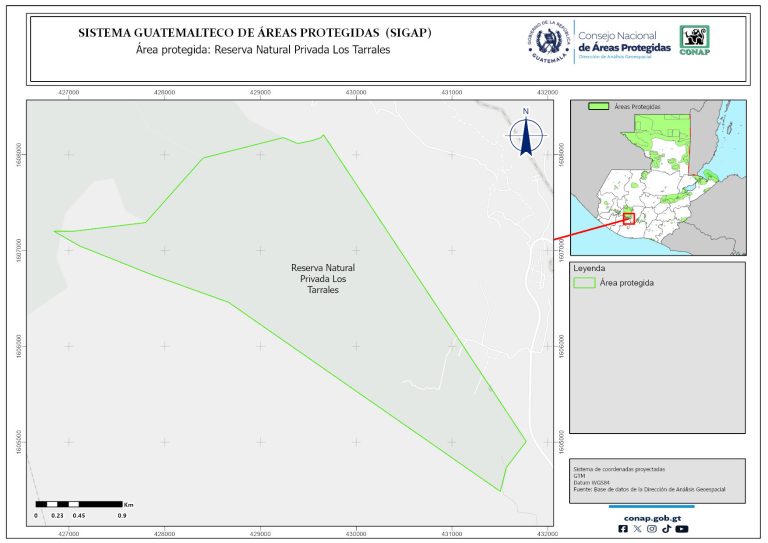Screen dimensions: 768x543
Task: Click the green CONAP logo
Action: pyautogui.click(x=695, y=39)
